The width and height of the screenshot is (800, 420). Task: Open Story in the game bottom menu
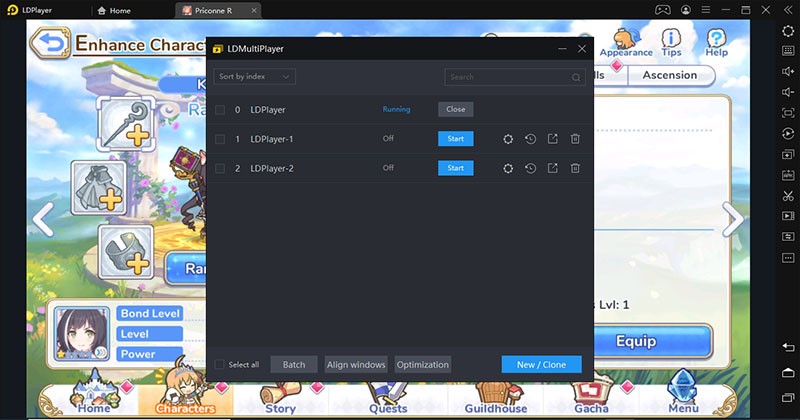point(280,397)
